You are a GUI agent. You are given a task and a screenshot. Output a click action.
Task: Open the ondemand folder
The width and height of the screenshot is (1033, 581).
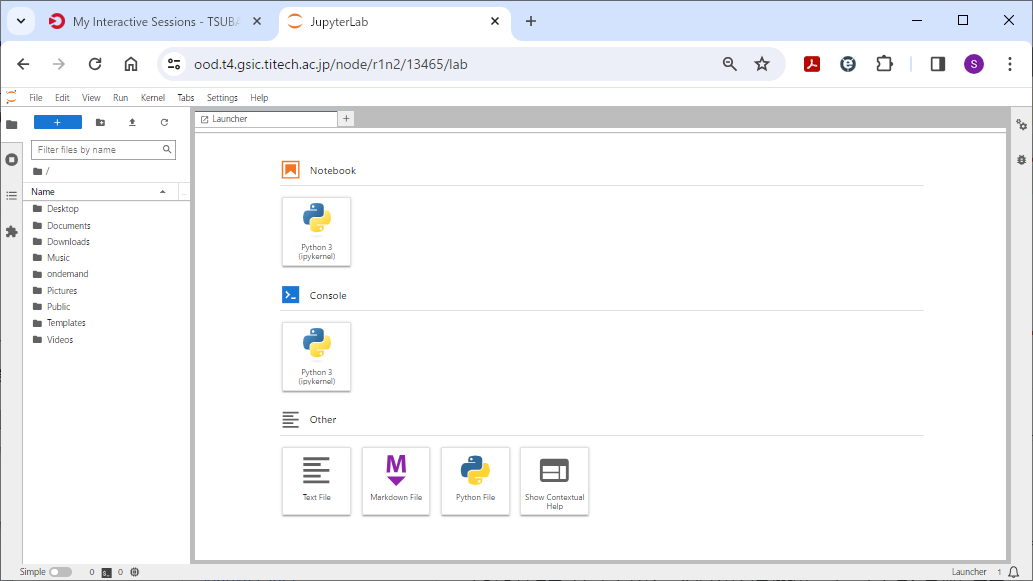(x=67, y=274)
